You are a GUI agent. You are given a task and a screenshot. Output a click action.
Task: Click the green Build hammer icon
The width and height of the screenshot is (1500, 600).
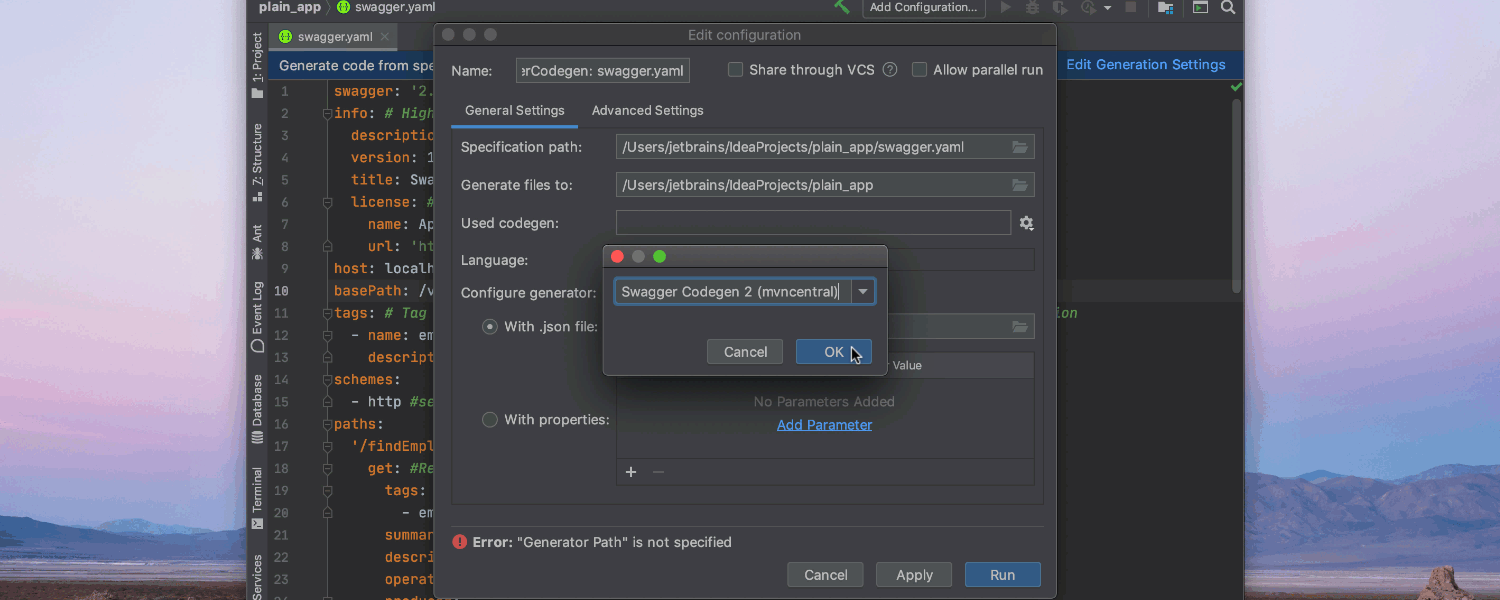[842, 7]
